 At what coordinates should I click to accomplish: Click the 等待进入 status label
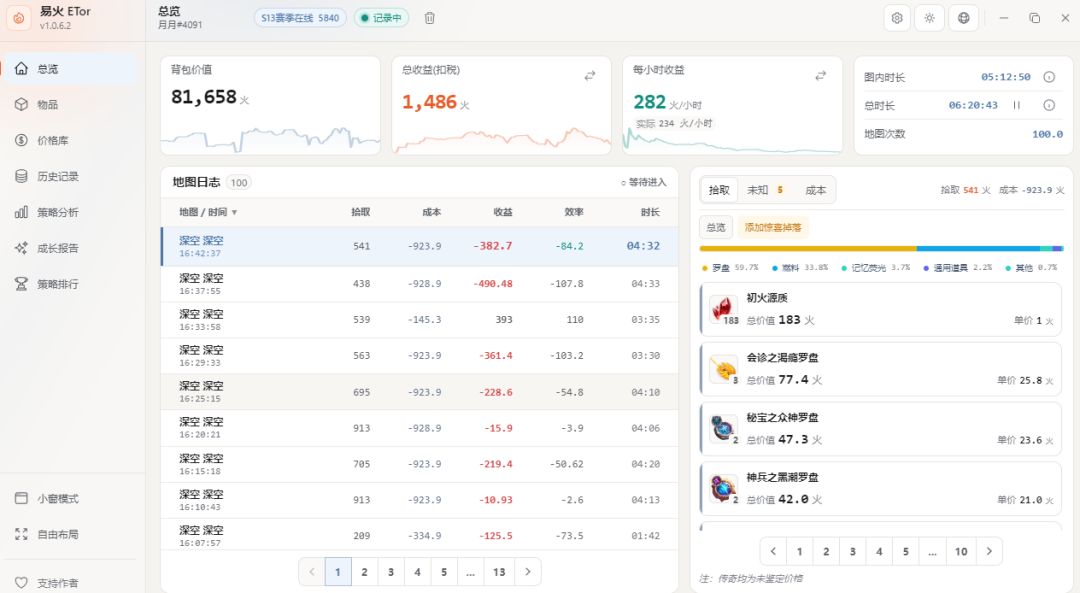tap(643, 183)
